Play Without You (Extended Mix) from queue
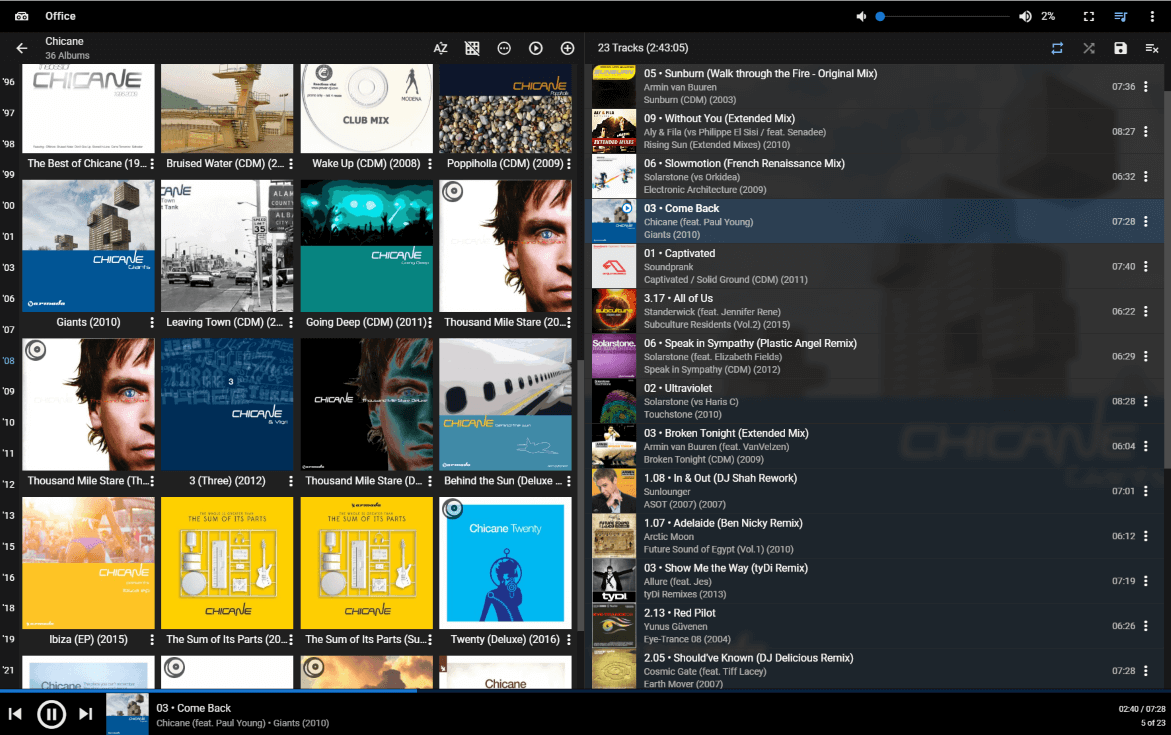The image size is (1171, 735). click(x=878, y=131)
